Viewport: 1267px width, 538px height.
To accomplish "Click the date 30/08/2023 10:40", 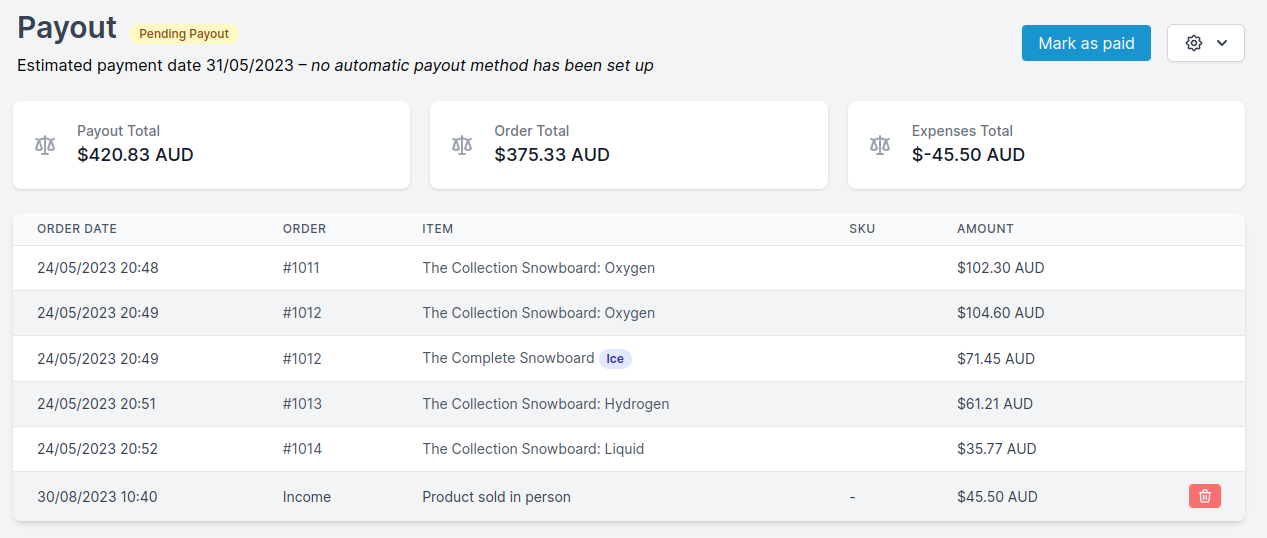I will point(97,497).
